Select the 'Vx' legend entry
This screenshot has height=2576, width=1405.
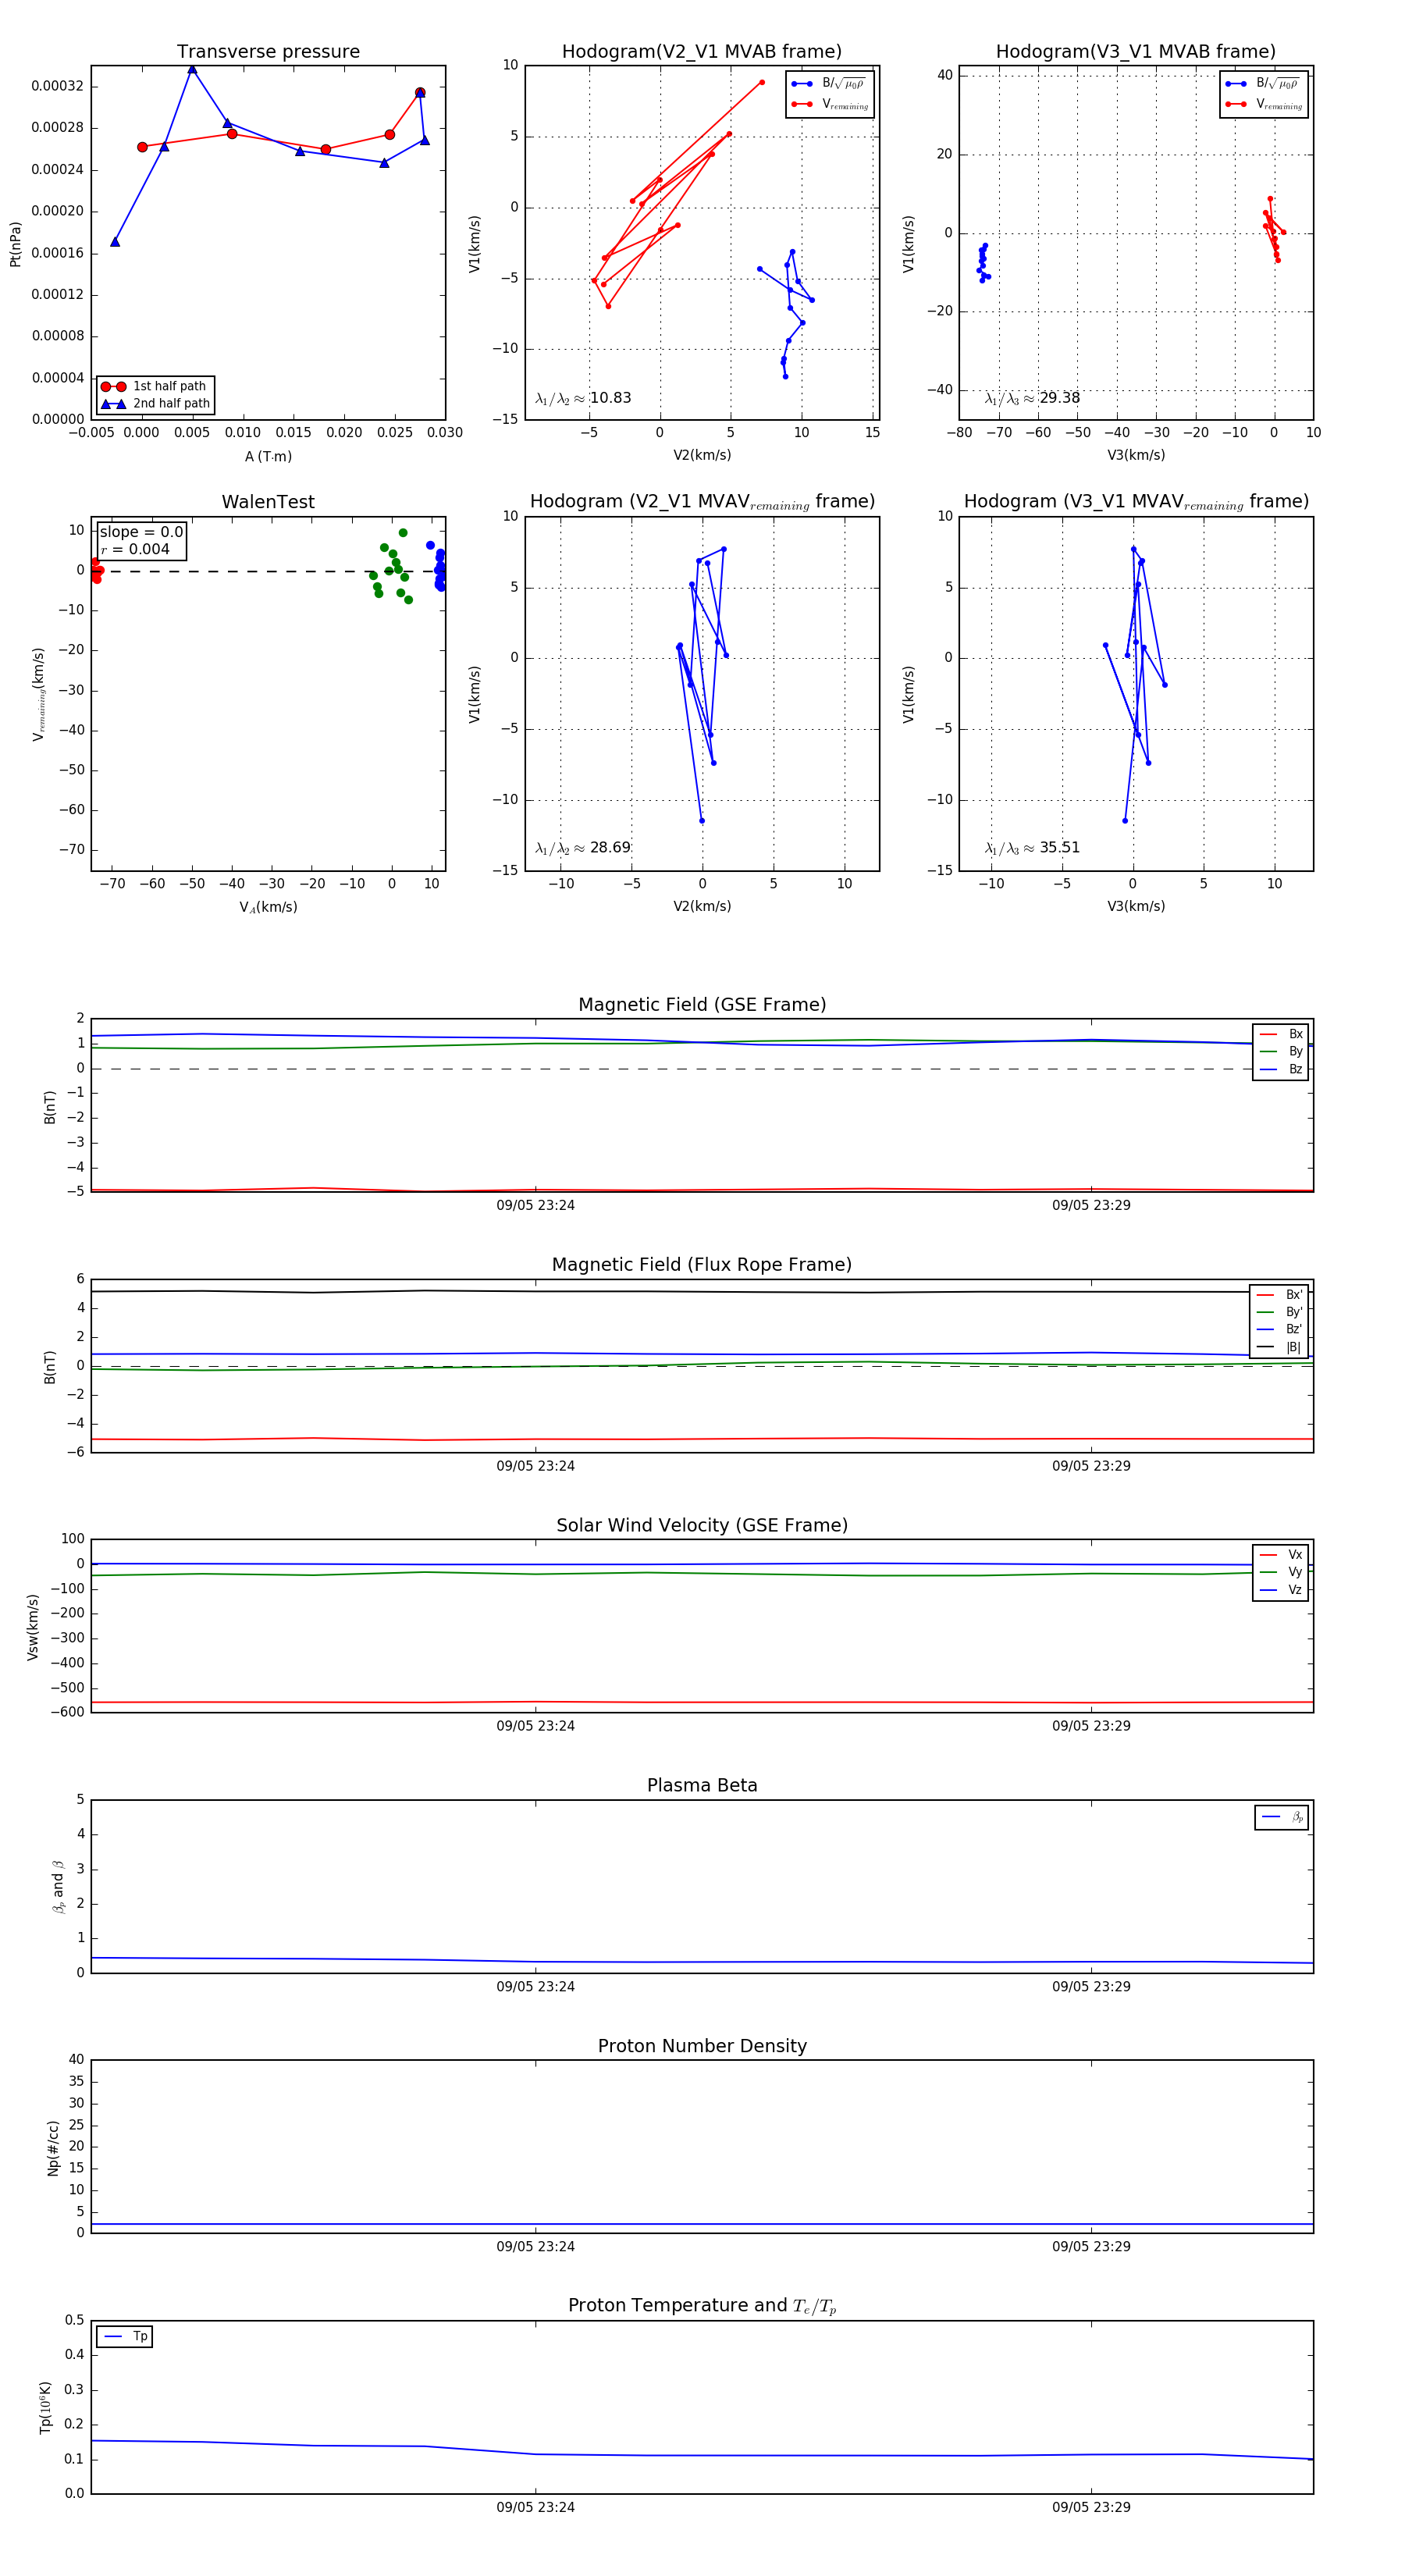click(1281, 1555)
